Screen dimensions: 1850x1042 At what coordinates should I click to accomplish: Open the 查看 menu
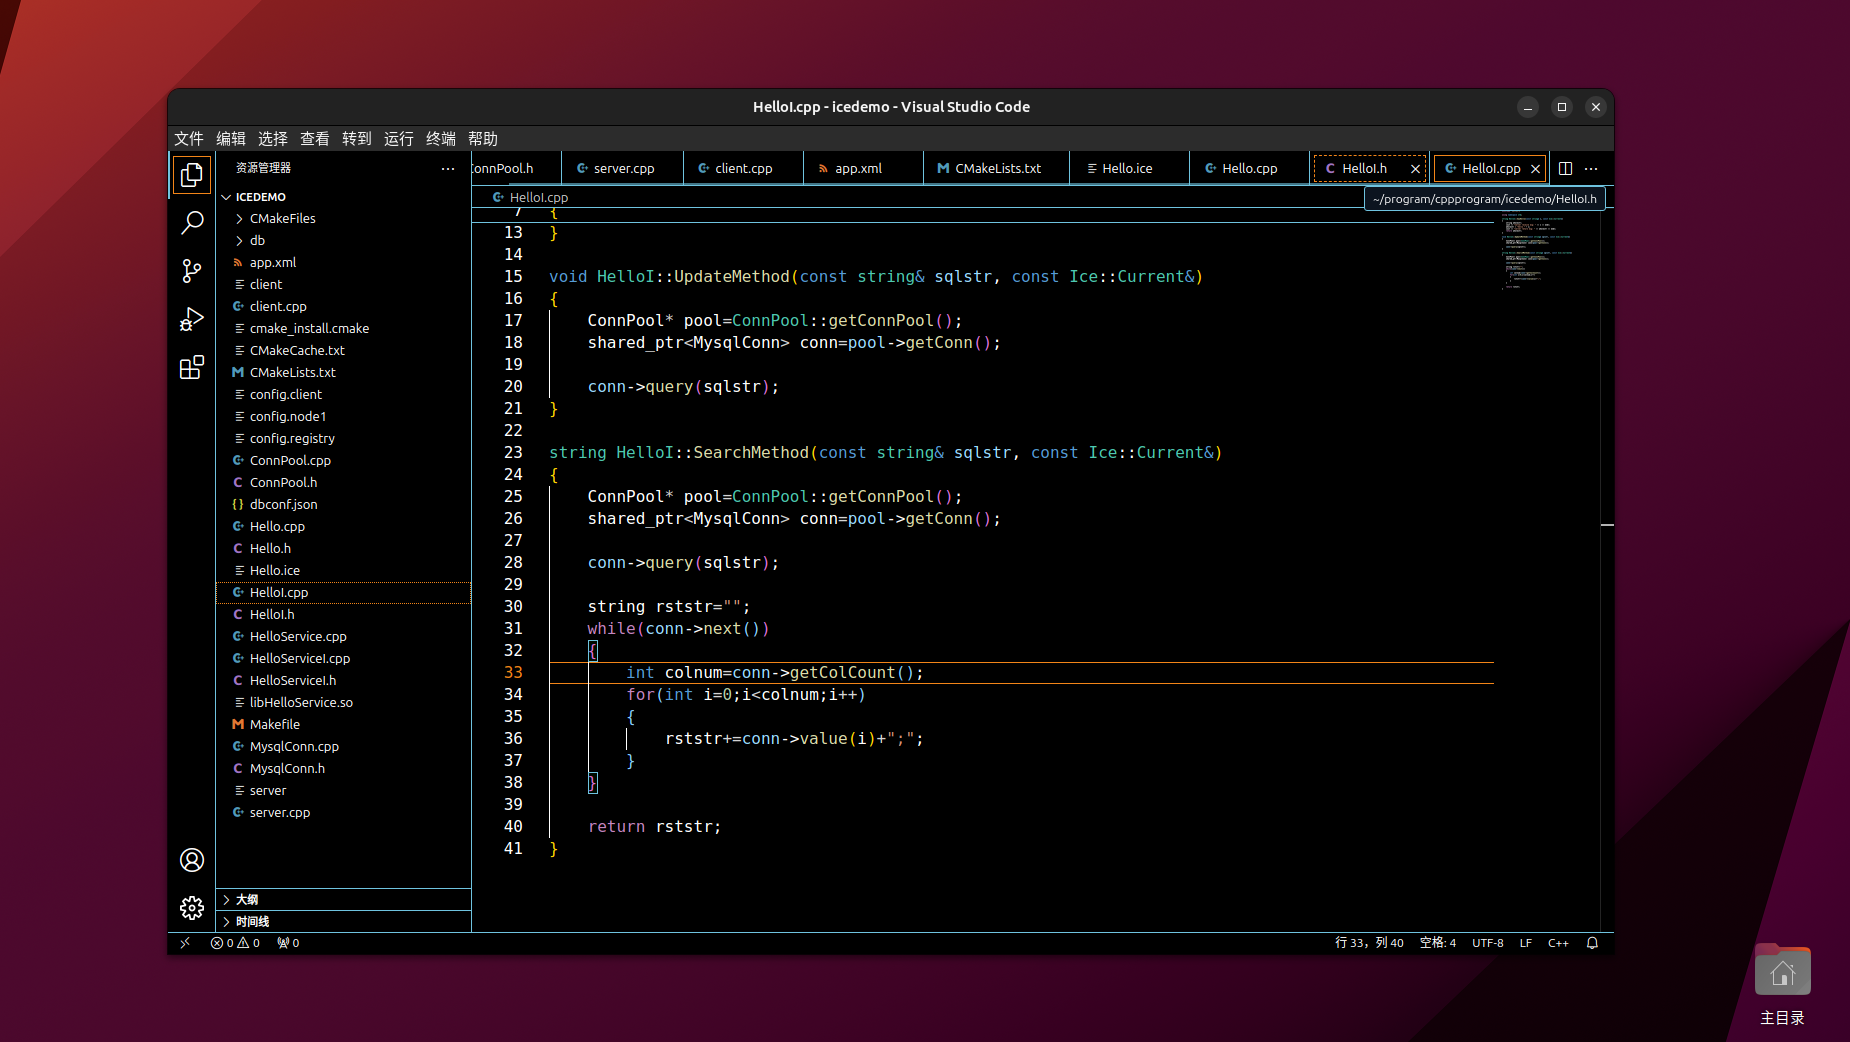pyautogui.click(x=315, y=138)
